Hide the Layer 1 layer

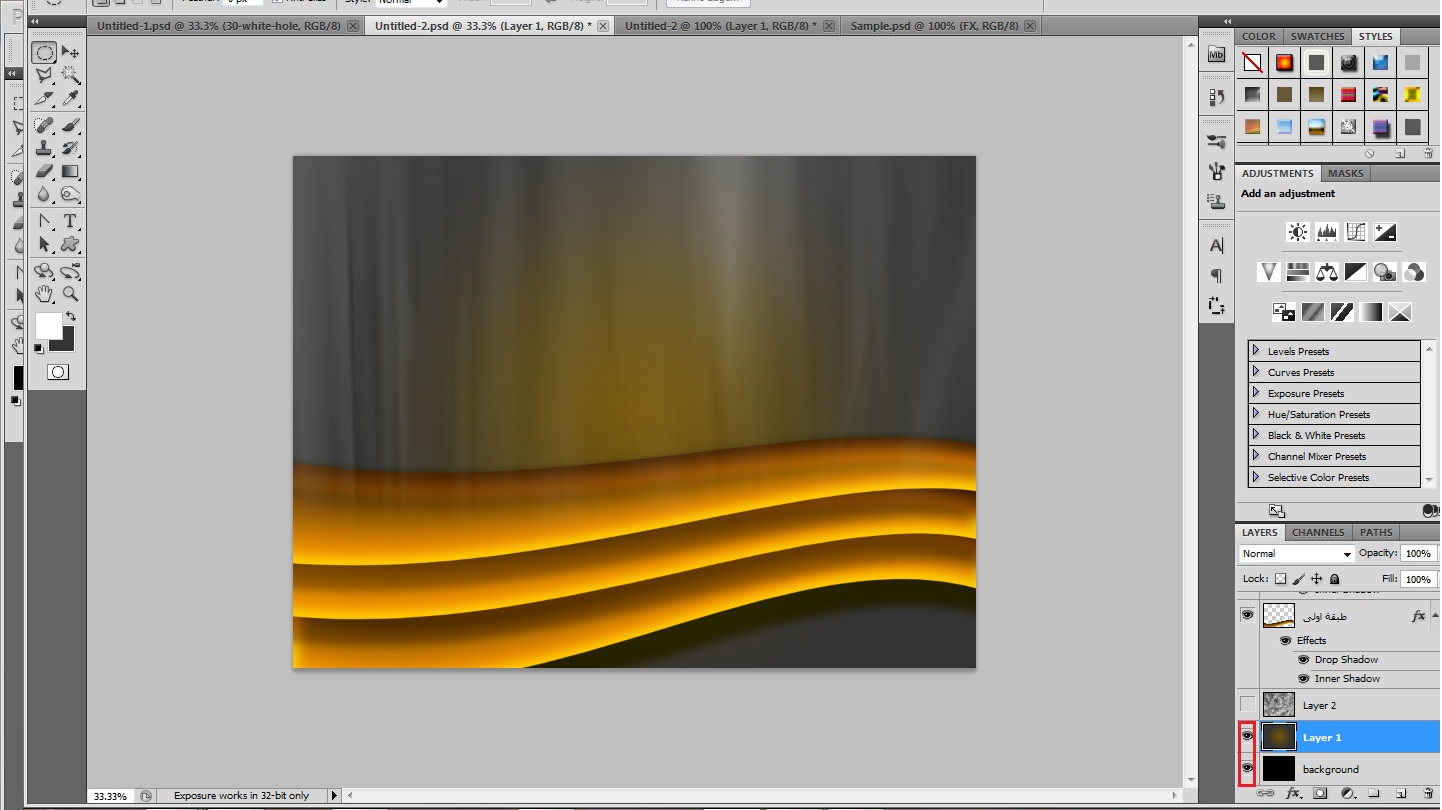pyautogui.click(x=1247, y=736)
